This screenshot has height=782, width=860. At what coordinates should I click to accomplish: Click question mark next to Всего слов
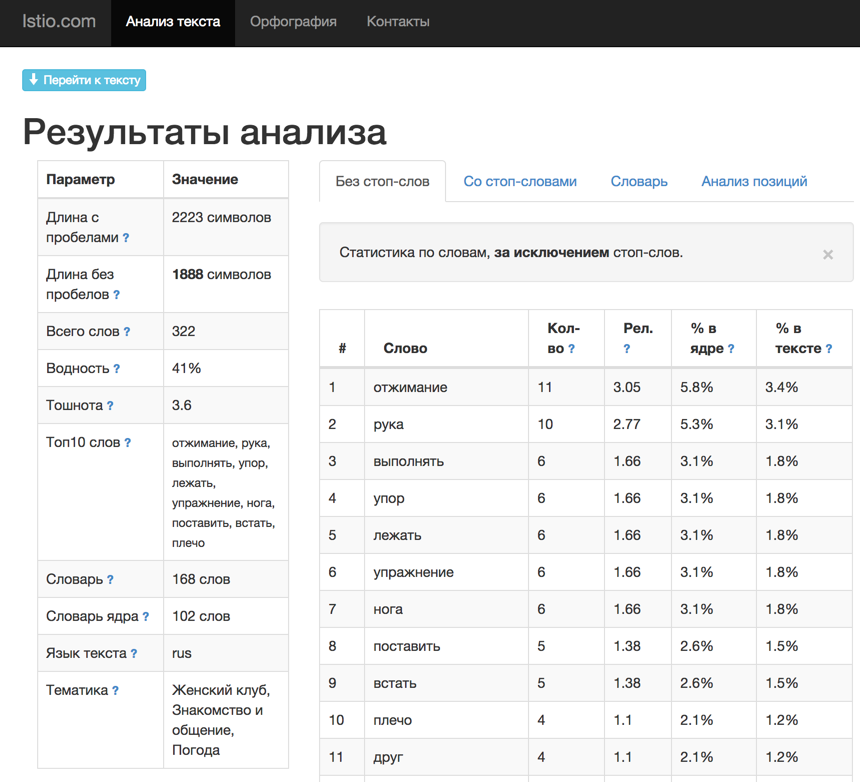click(127, 332)
